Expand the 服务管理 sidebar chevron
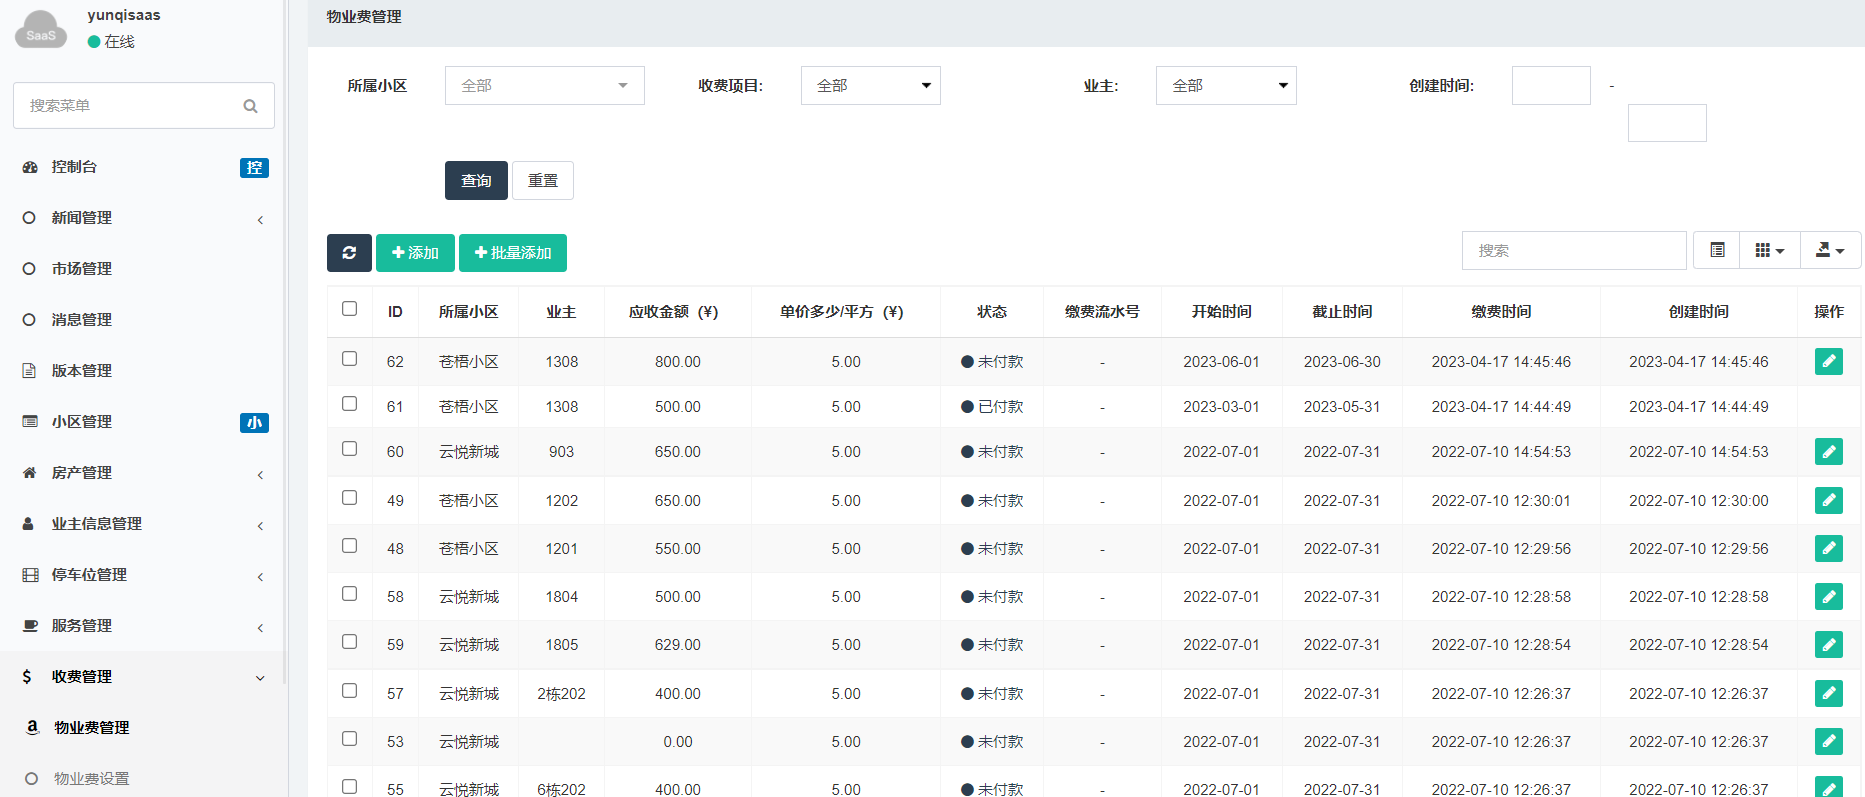The height and width of the screenshot is (797, 1865). coord(260,627)
